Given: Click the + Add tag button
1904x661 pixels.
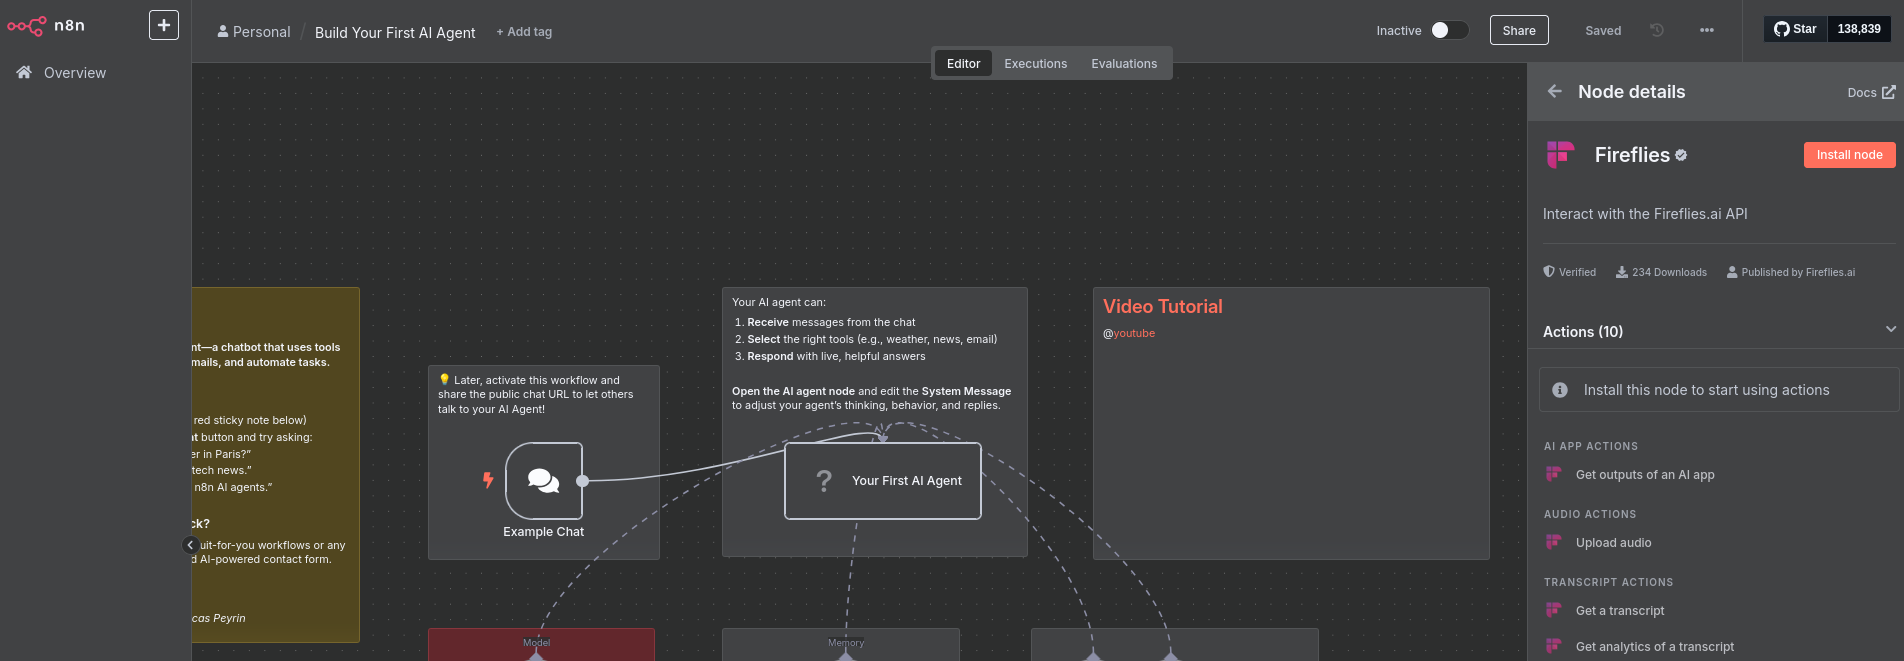Looking at the screenshot, I should pos(524,32).
